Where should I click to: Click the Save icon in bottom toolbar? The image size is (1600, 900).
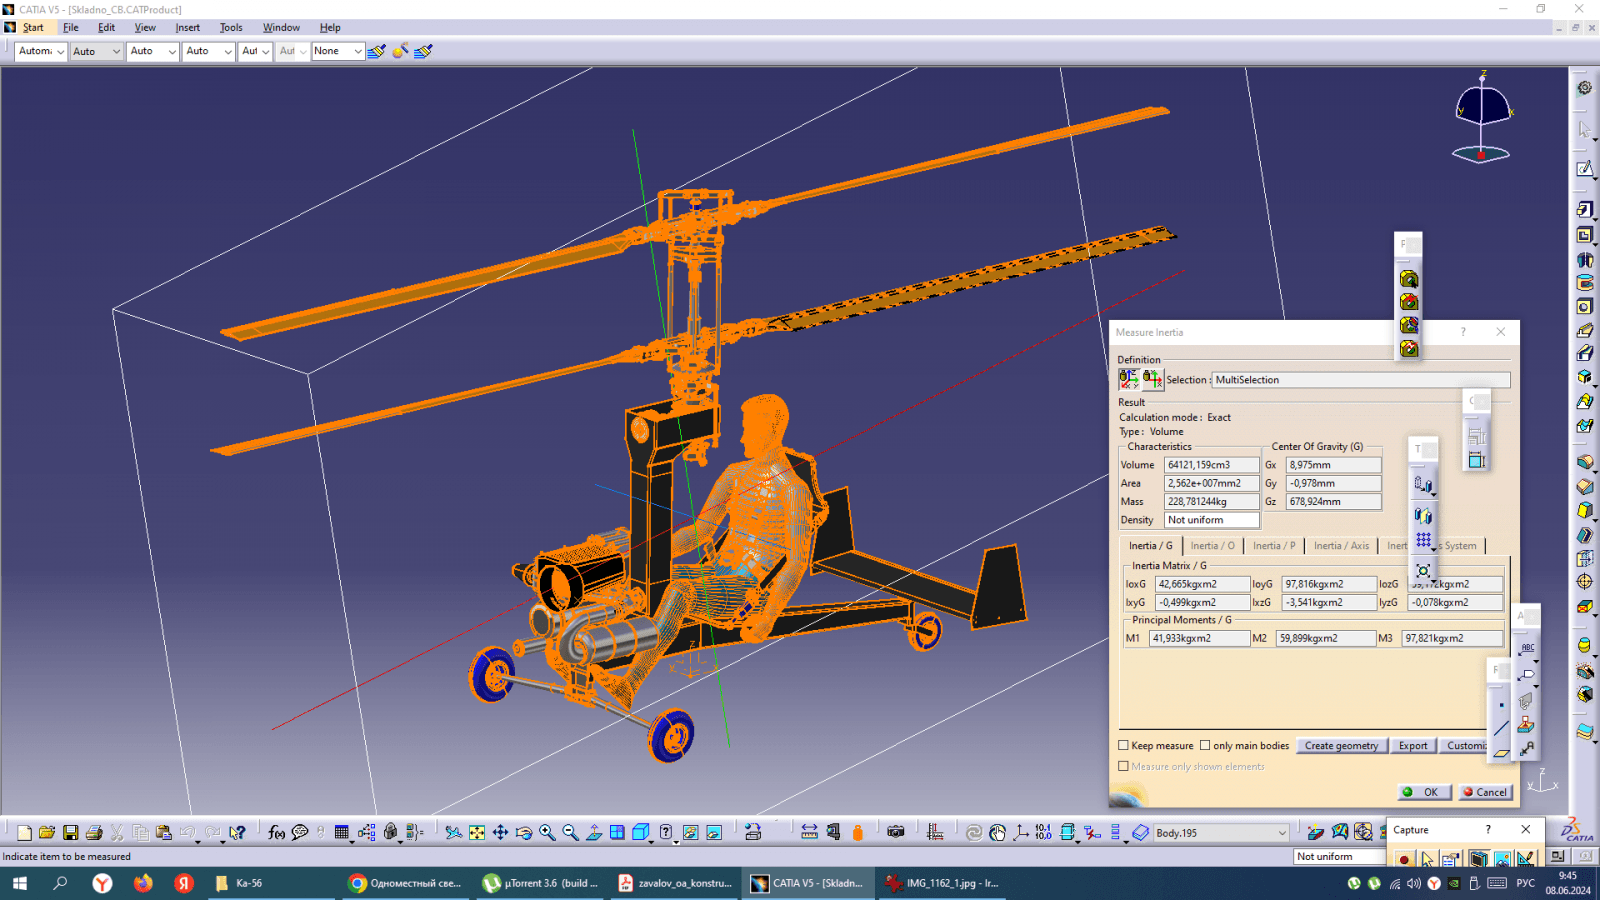(x=70, y=832)
